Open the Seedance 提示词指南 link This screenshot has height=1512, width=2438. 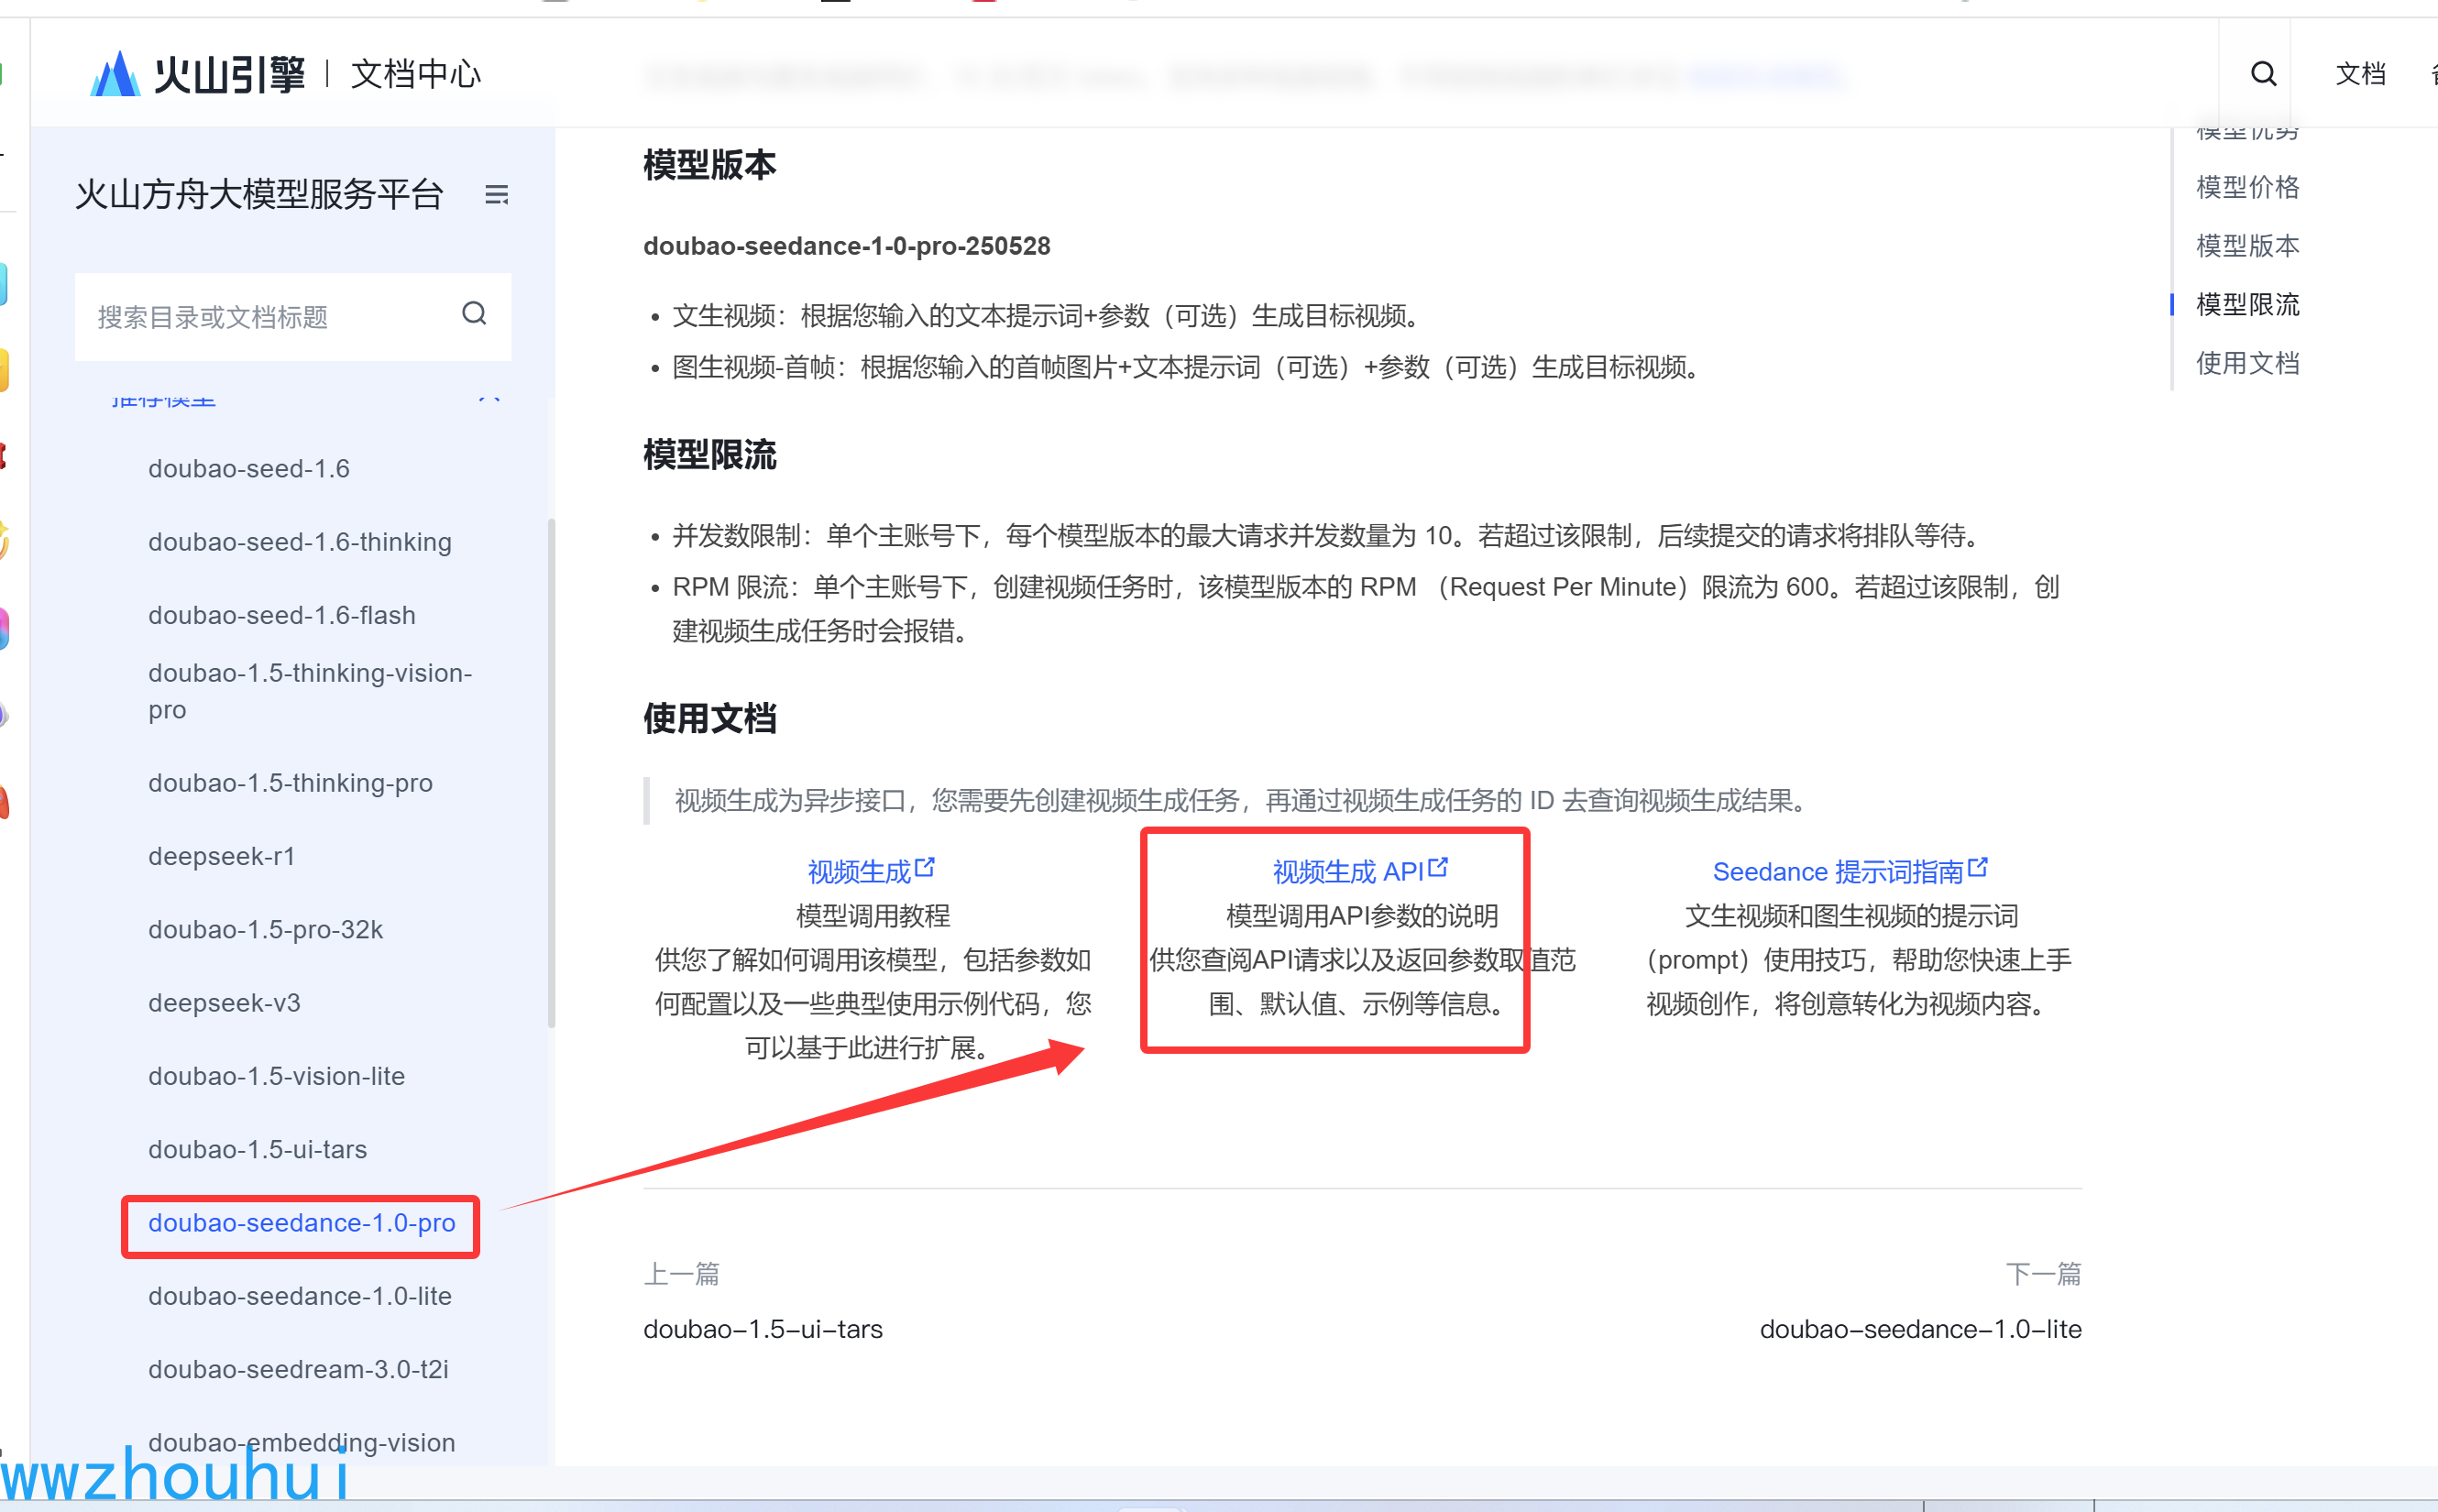(1838, 872)
